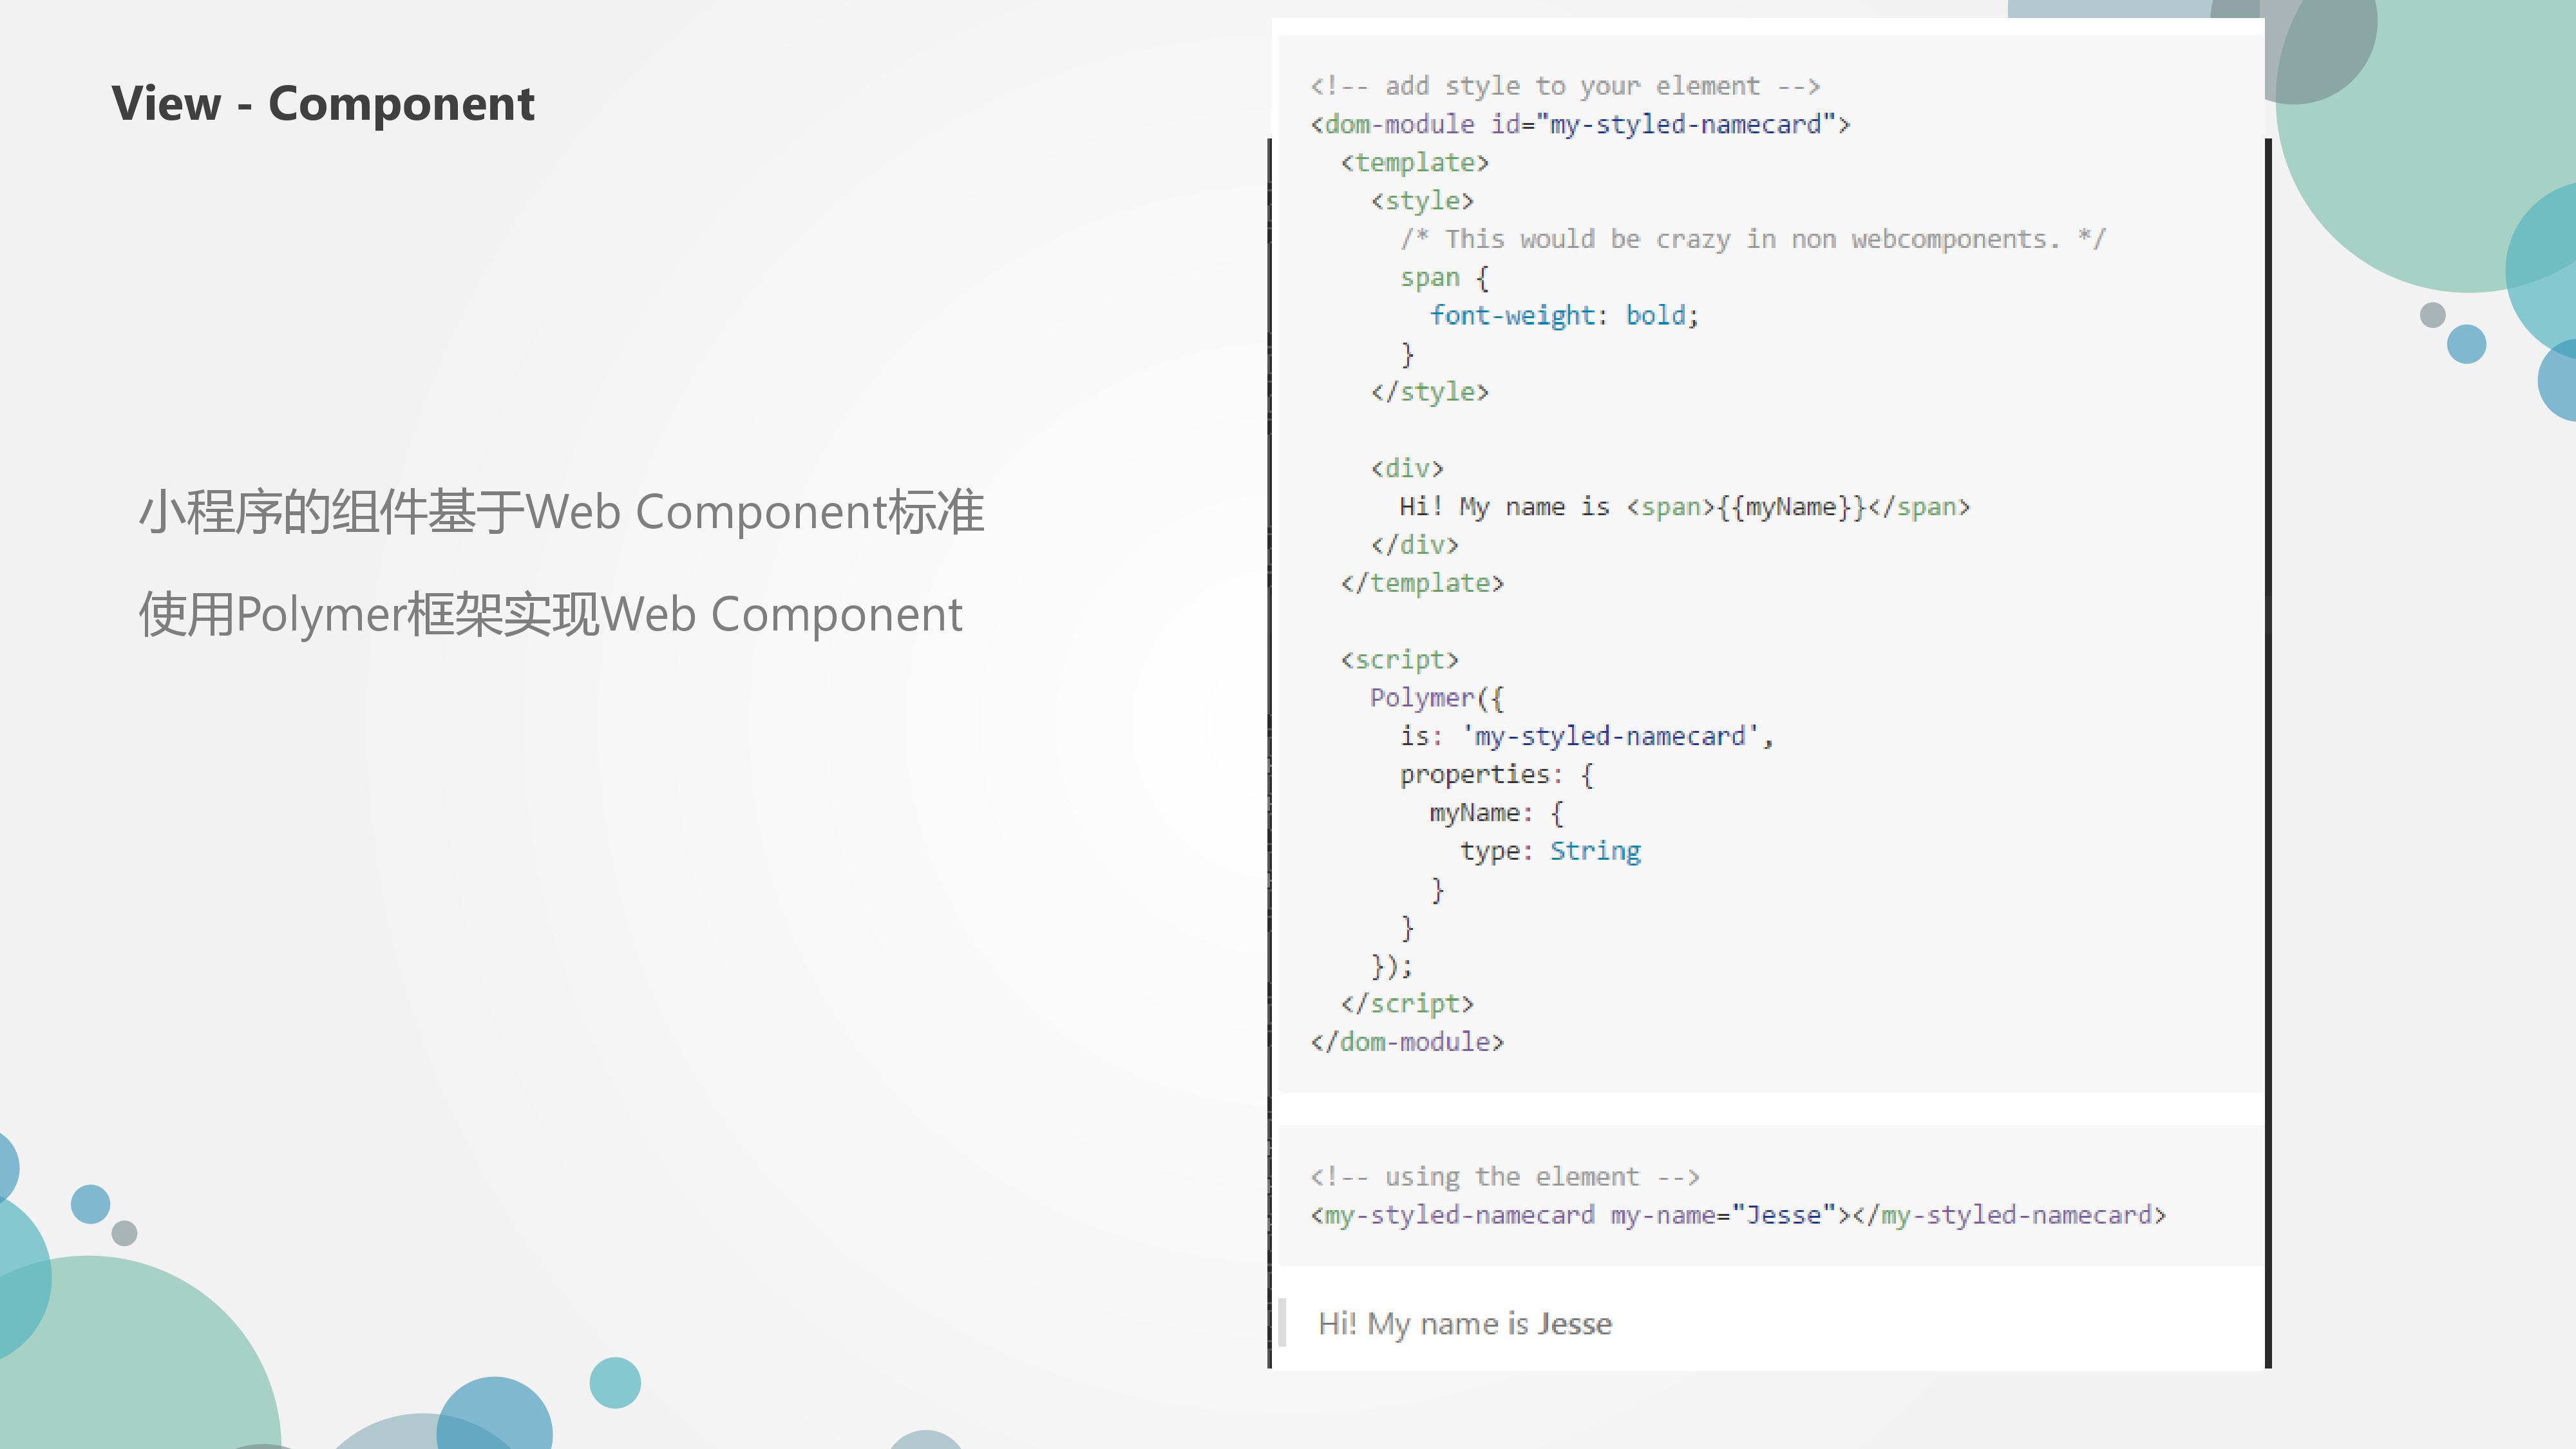Click the "Hi! My name is <span>{{myName}}</span>" line
Image resolution: width=2576 pixels, height=1449 pixels.
tap(1684, 507)
